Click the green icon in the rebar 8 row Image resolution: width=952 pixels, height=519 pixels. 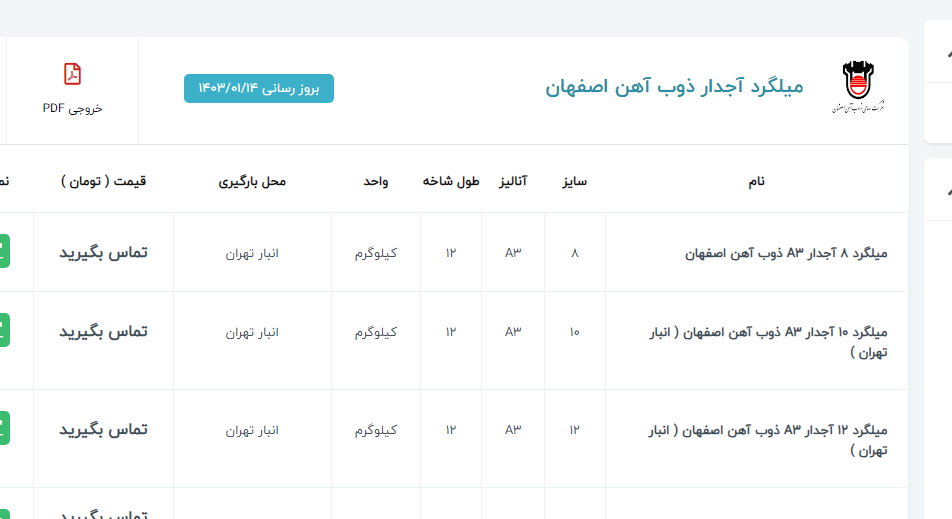point(4,252)
